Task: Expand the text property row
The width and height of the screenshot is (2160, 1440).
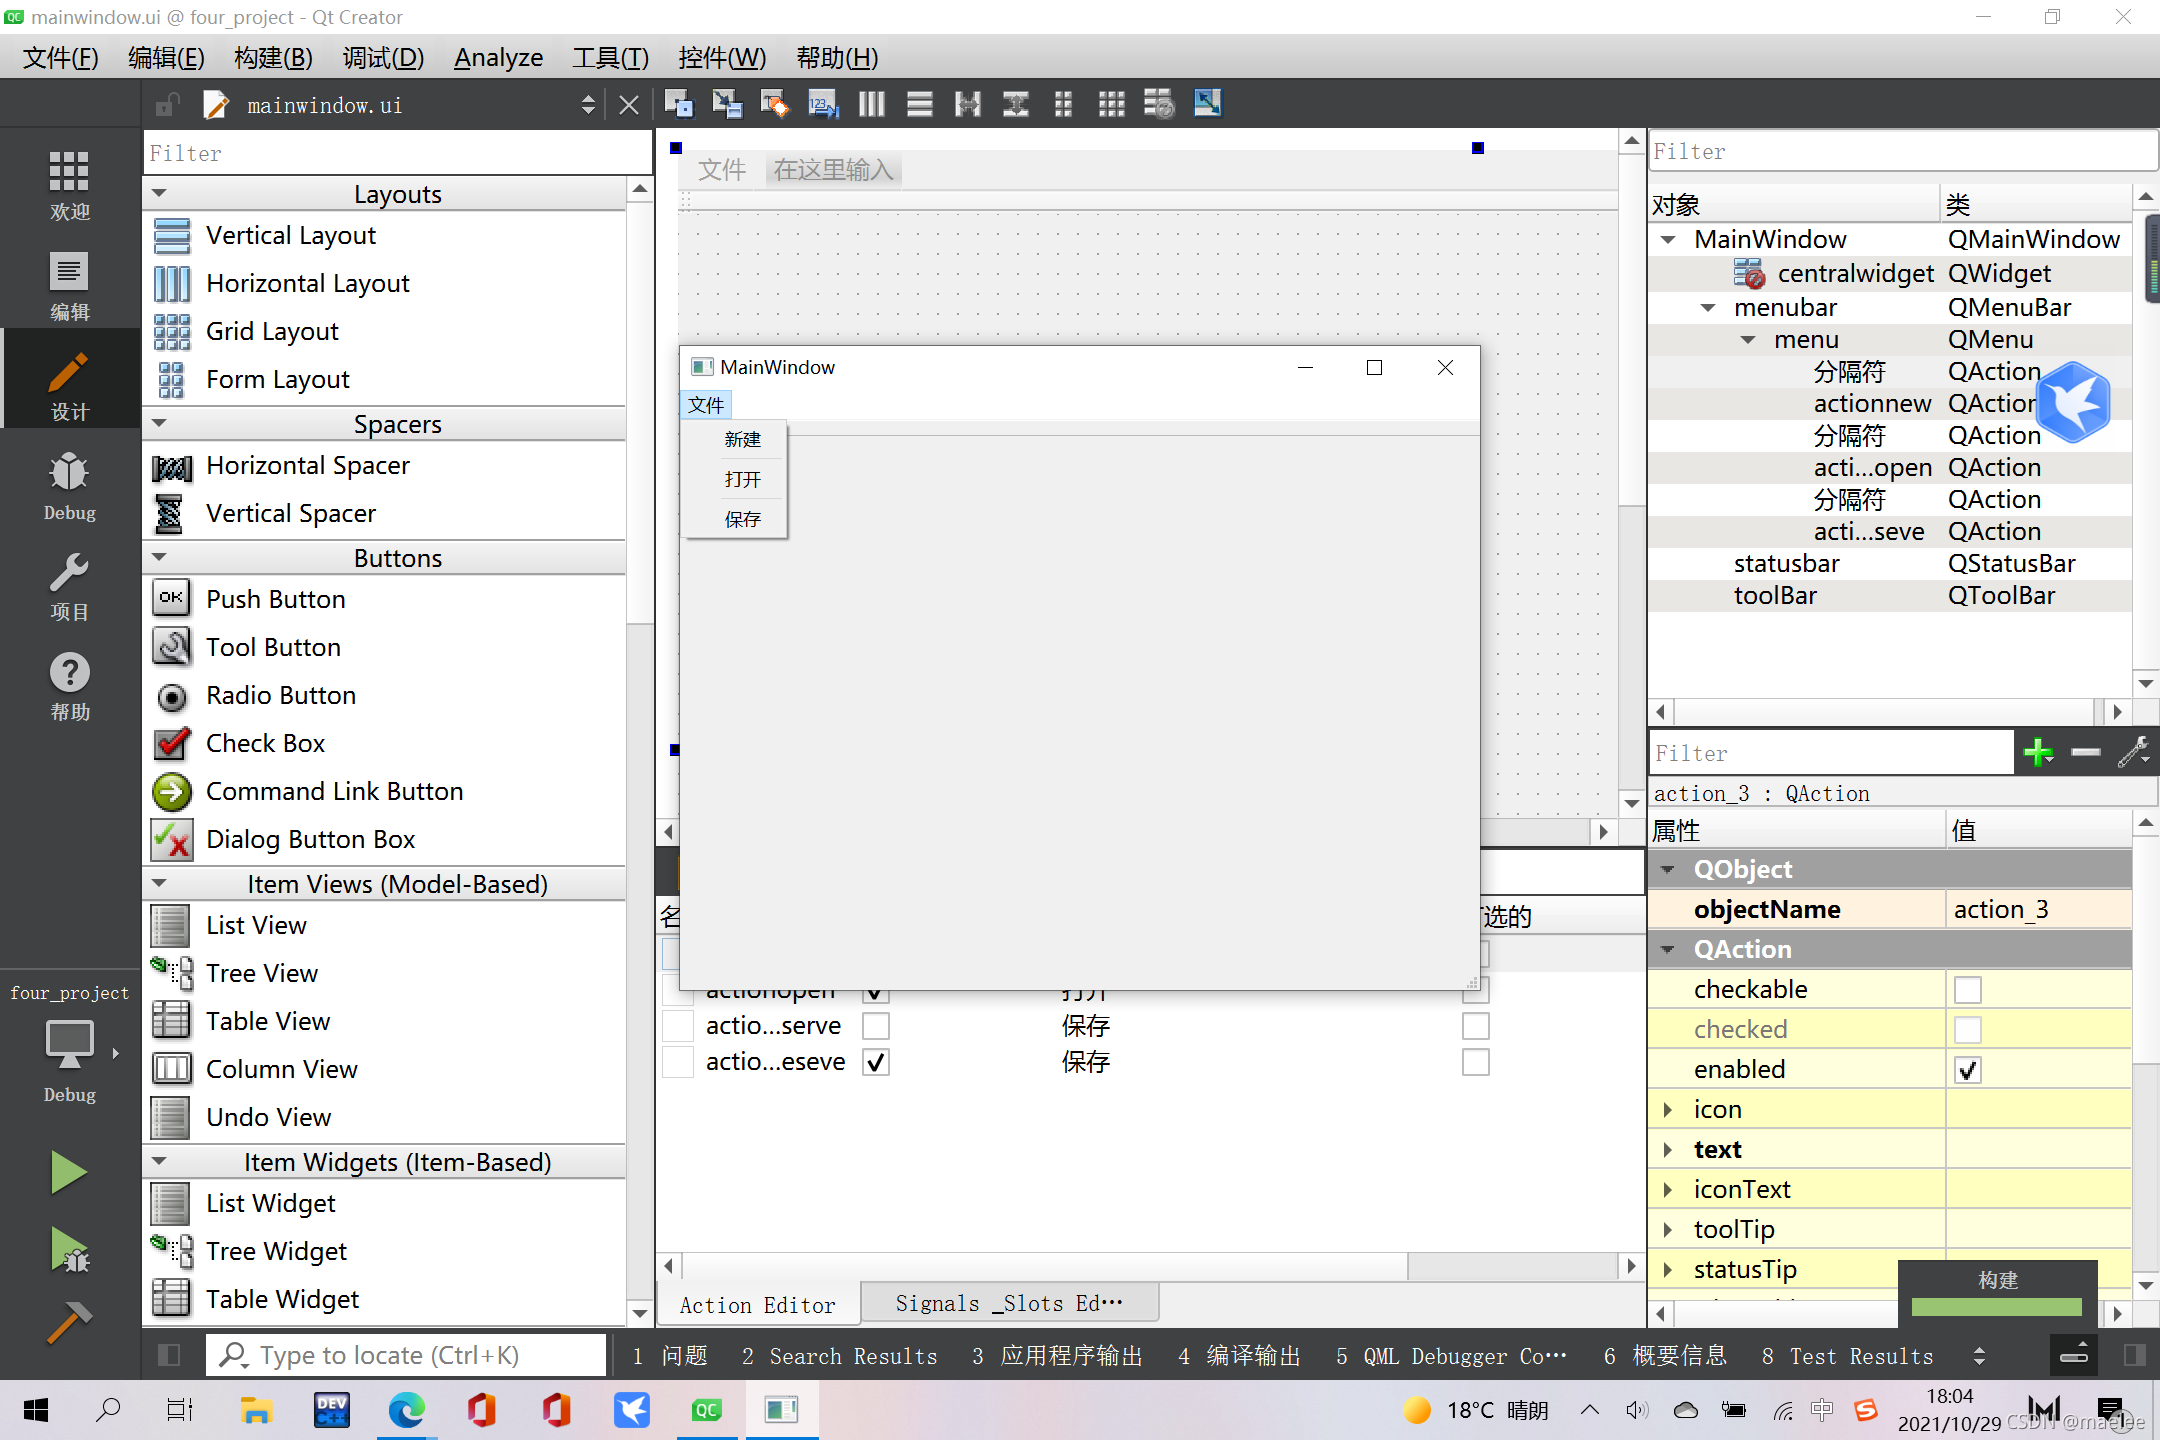Action: click(1668, 1150)
